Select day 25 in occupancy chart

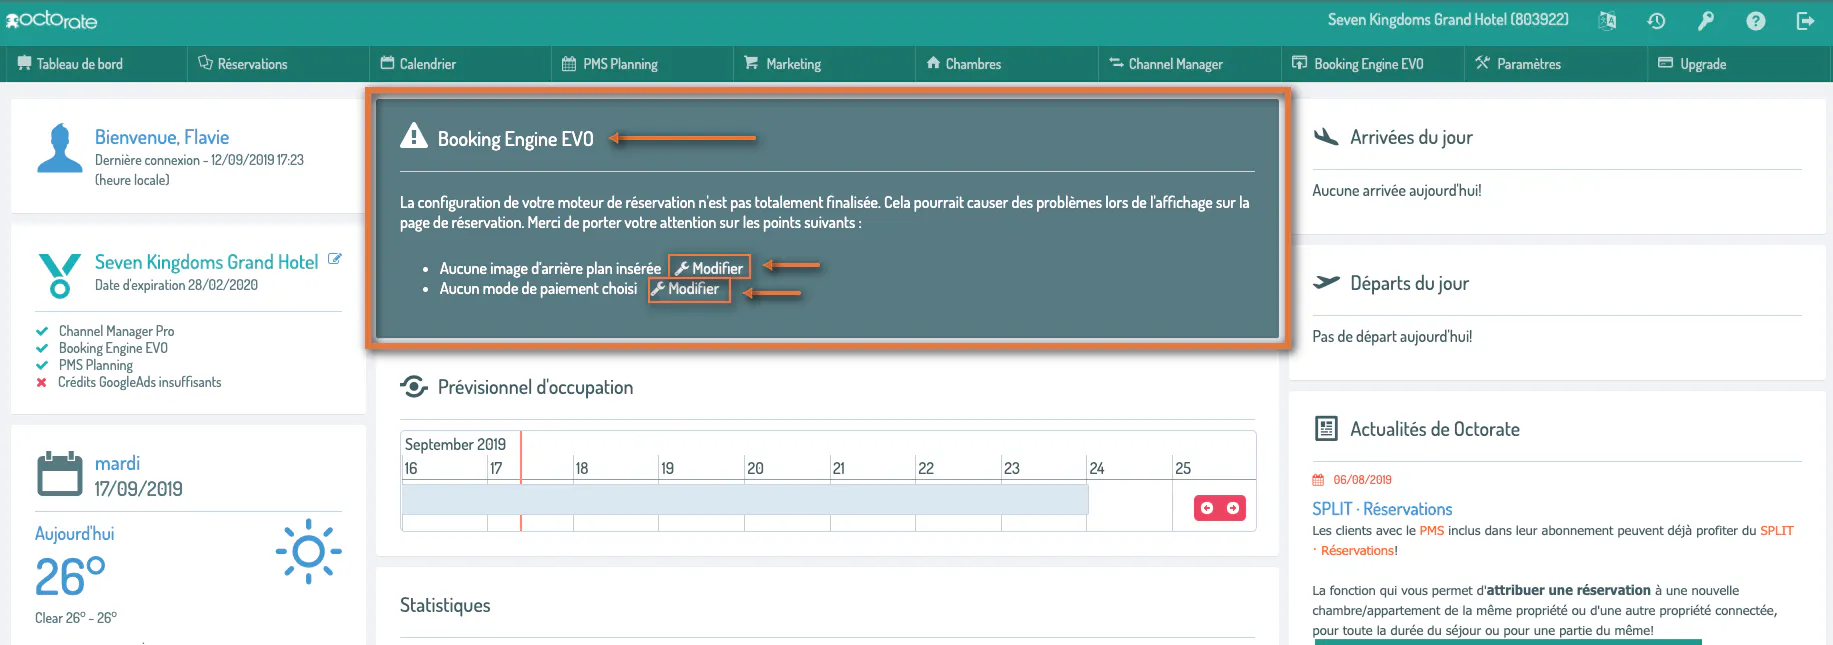tap(1183, 468)
